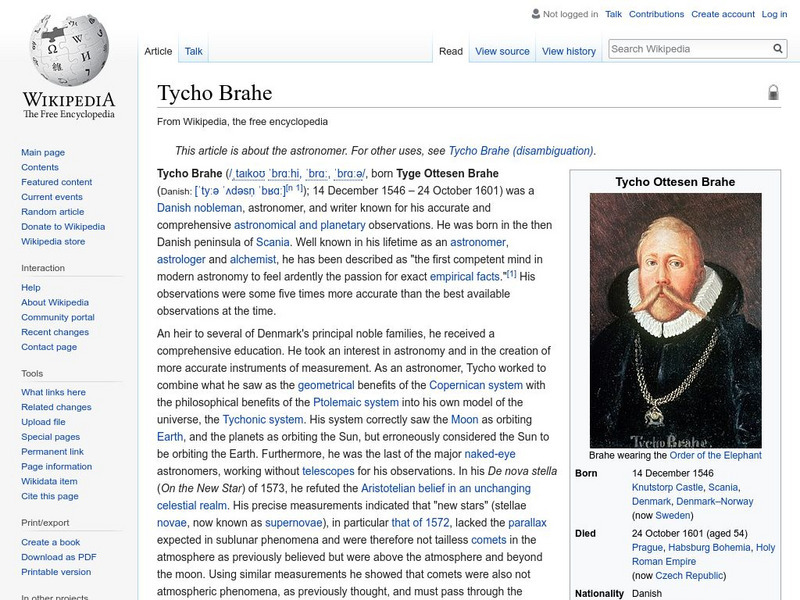Open Wikidata item link
800x600 pixels.
click(x=49, y=481)
